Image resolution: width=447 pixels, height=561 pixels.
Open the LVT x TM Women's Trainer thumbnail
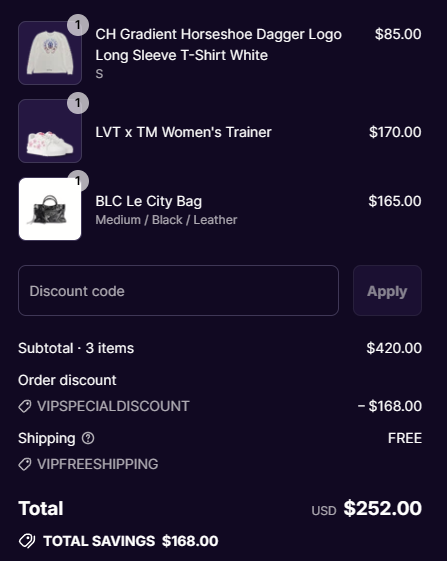[50, 131]
